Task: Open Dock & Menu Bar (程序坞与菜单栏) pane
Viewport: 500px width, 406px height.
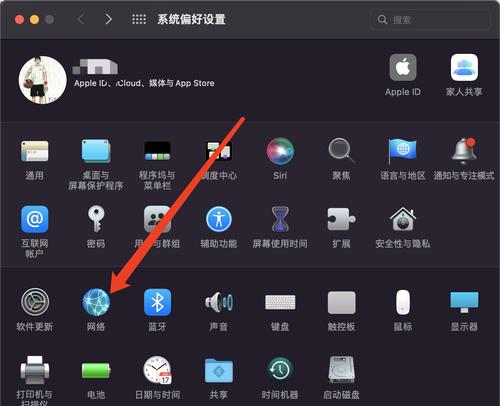Action: pos(157,151)
